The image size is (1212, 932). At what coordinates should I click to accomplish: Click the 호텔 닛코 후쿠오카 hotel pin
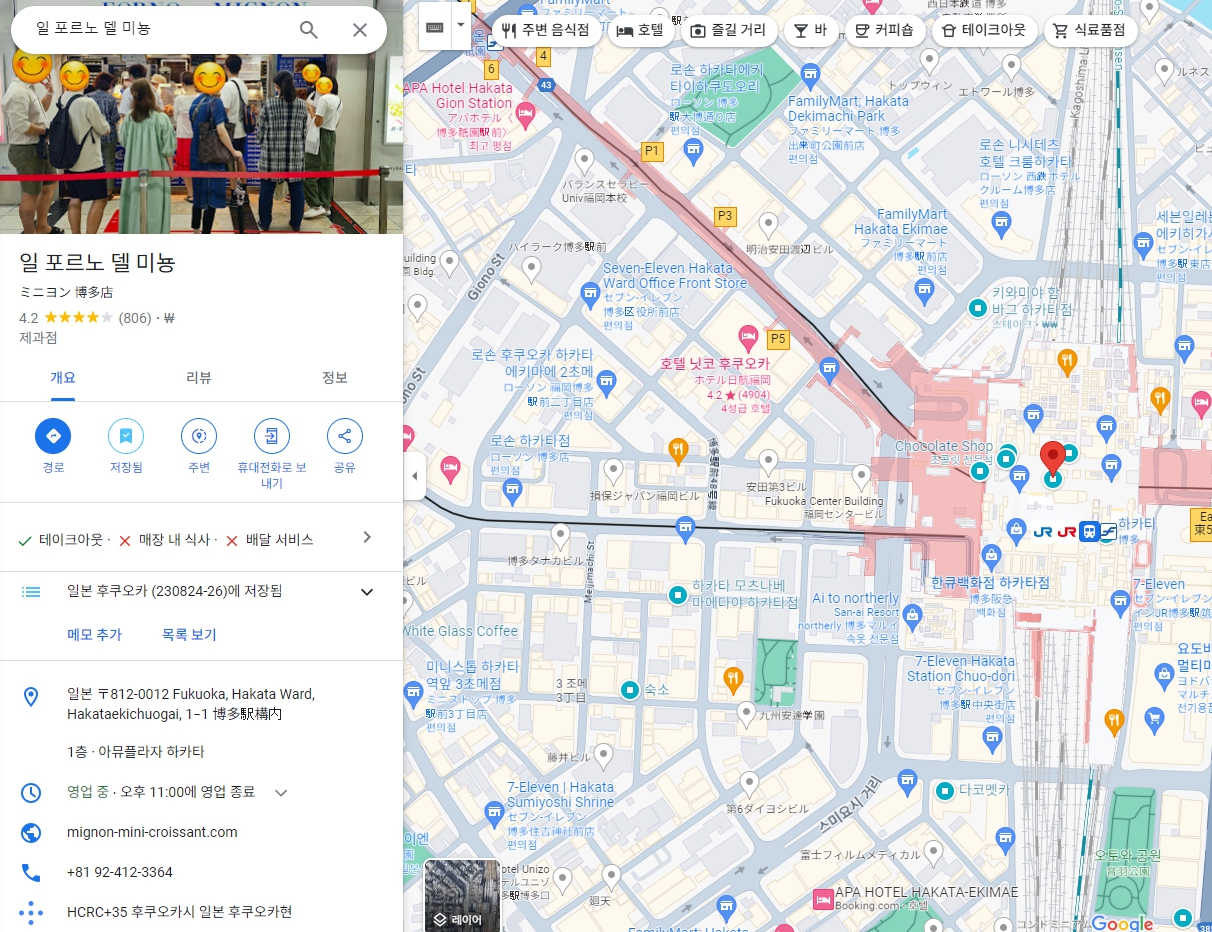click(x=747, y=337)
